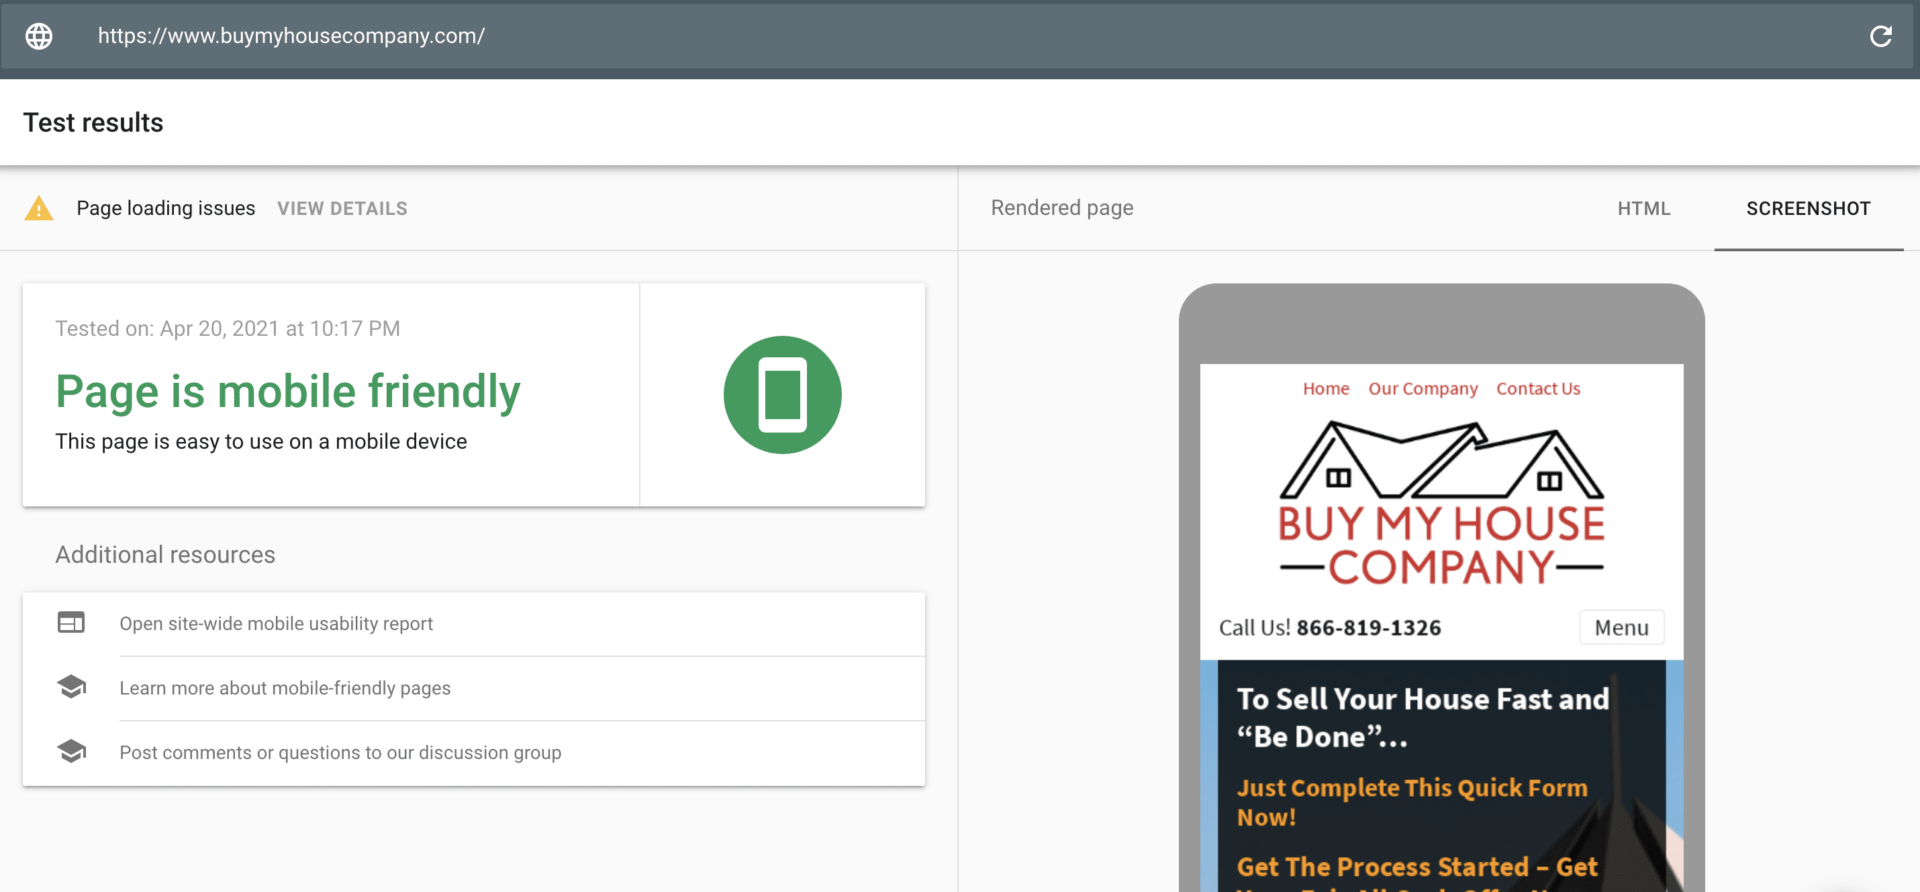Screen dimensions: 1920x892
Task: Click the 'Page is mobile friendly' heading
Action: (288, 391)
